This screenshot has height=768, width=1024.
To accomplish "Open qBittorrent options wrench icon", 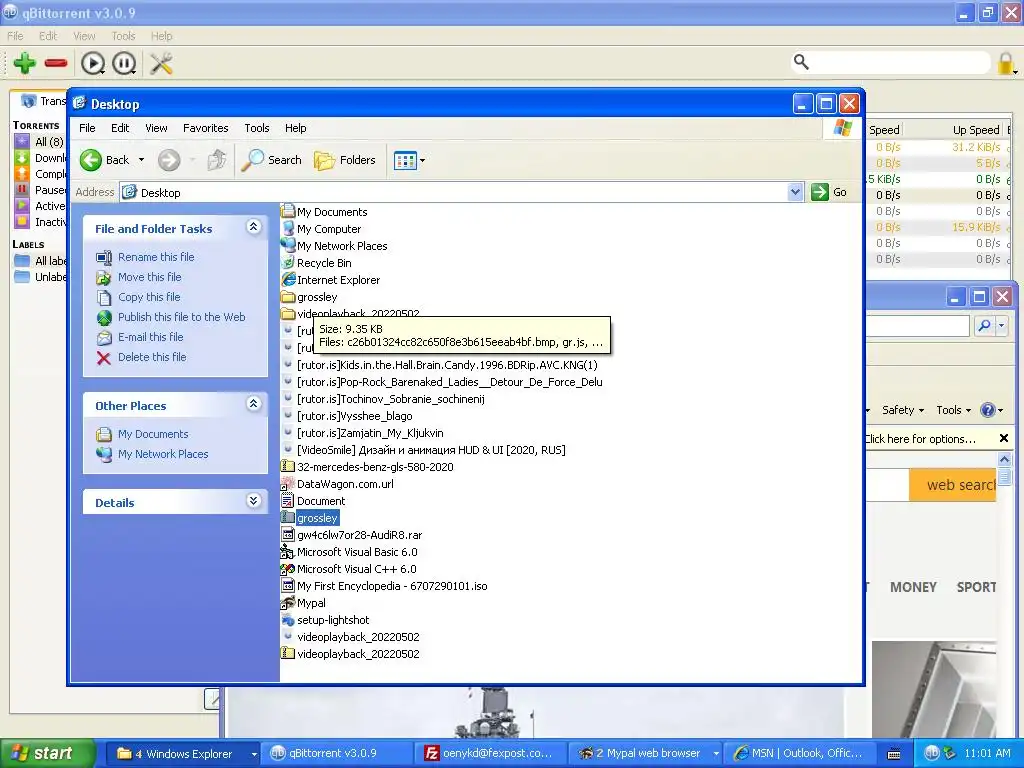I will [161, 63].
